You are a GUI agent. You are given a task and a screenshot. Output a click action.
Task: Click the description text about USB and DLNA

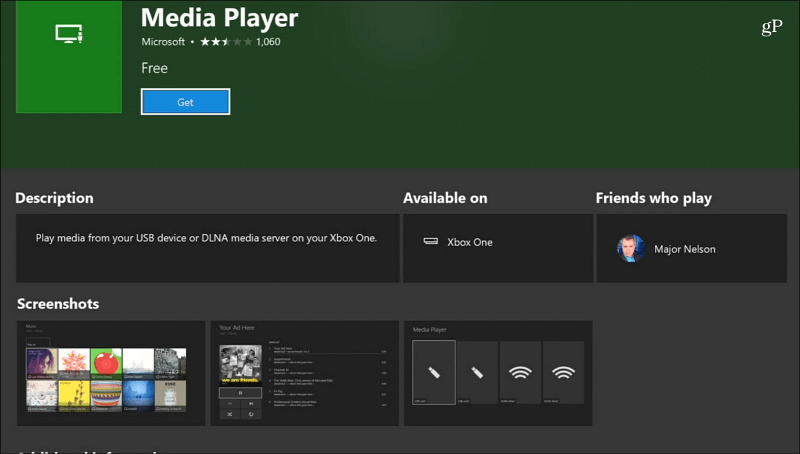click(x=206, y=238)
